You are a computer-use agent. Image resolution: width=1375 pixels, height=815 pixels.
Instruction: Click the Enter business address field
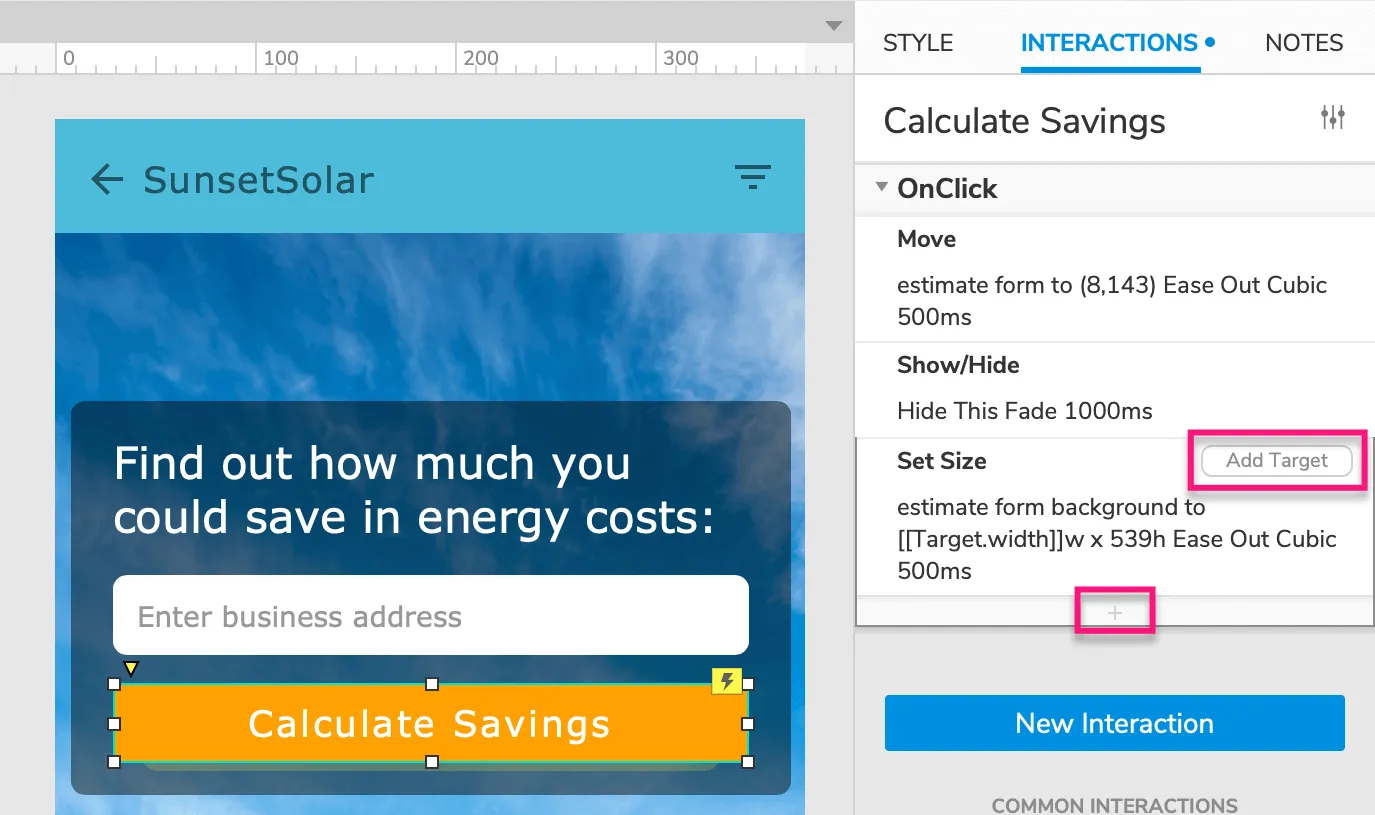(x=430, y=616)
